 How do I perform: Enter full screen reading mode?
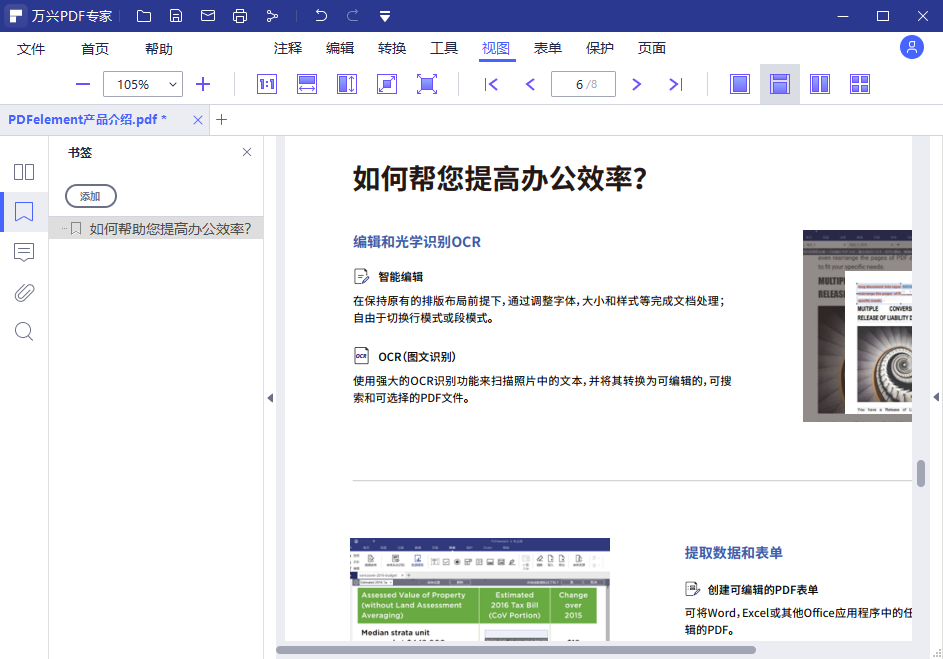click(427, 84)
